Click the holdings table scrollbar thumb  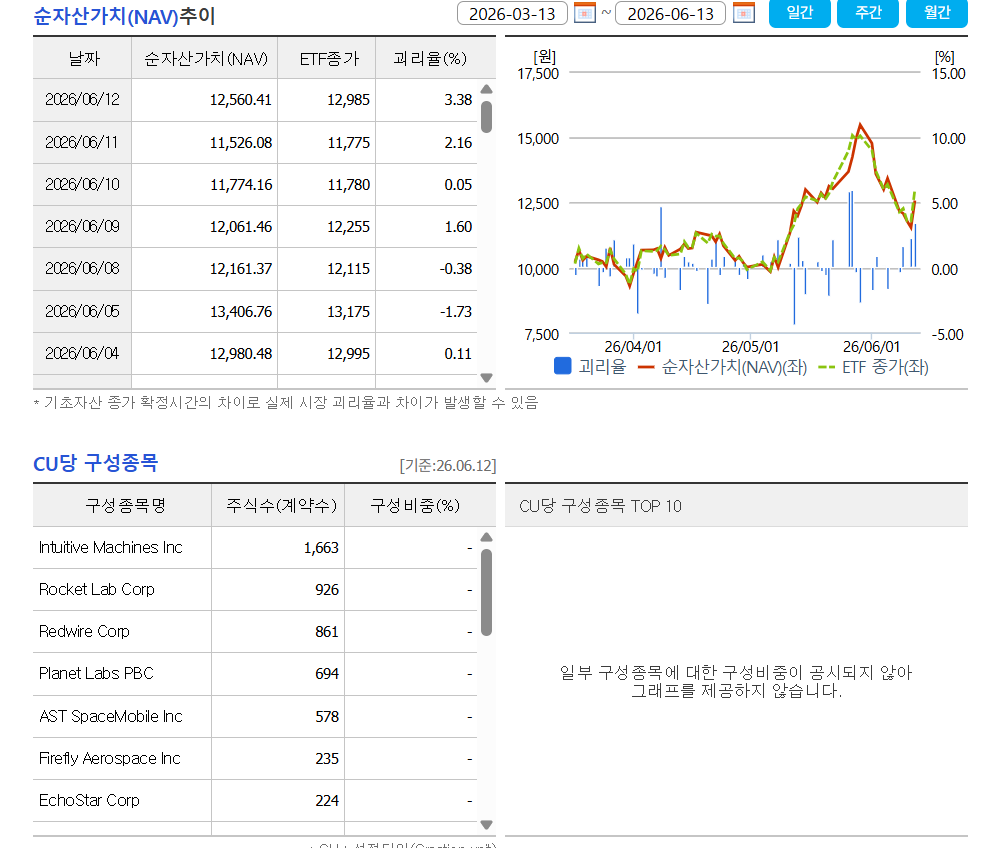coord(487,592)
